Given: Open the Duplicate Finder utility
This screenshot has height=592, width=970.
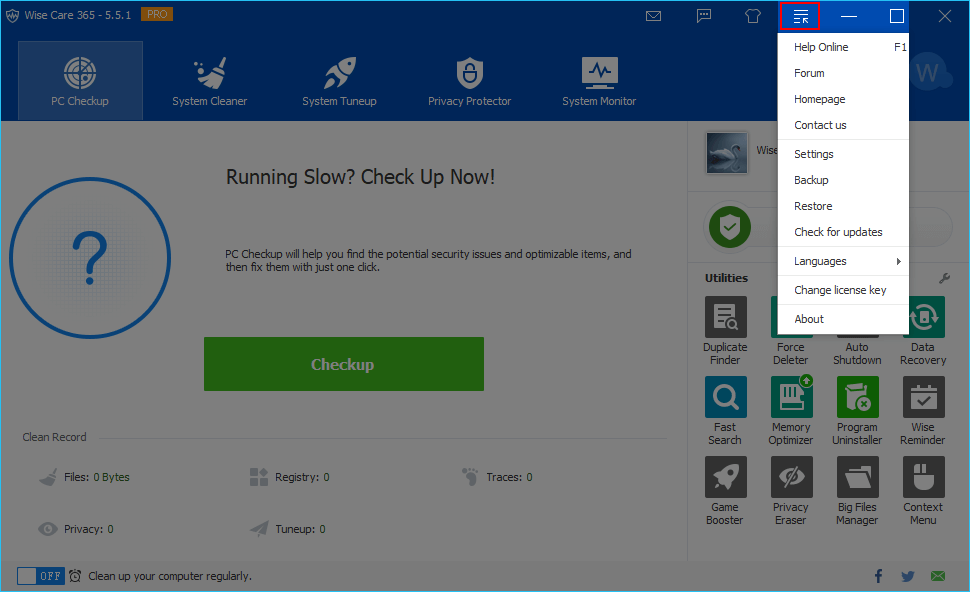Looking at the screenshot, I should [725, 331].
